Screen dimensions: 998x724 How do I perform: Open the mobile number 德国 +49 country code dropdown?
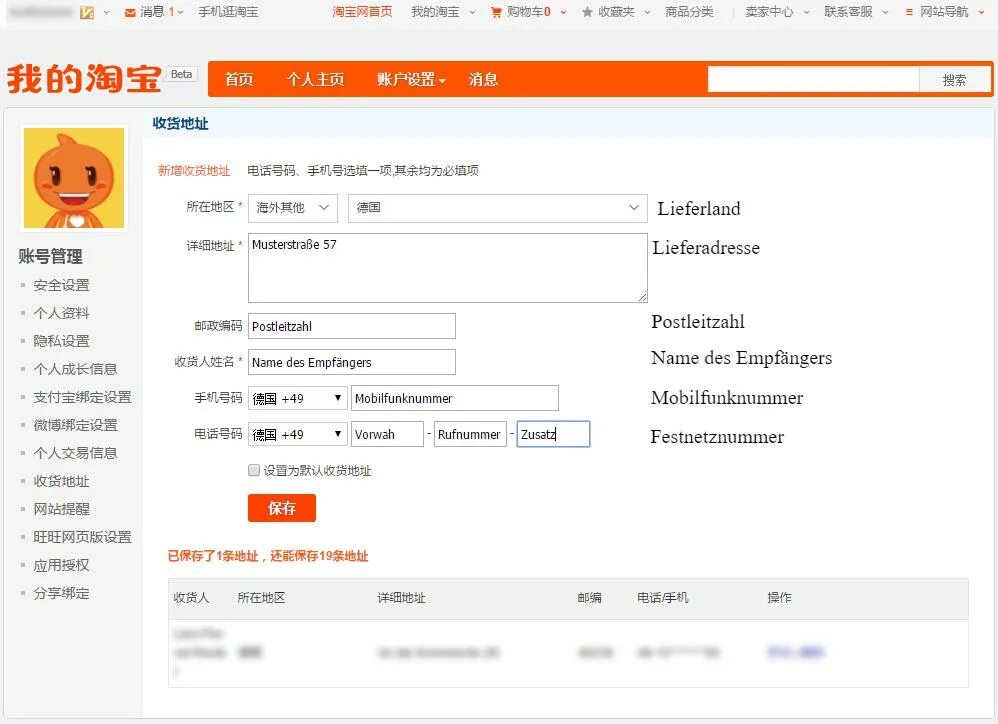(298, 398)
